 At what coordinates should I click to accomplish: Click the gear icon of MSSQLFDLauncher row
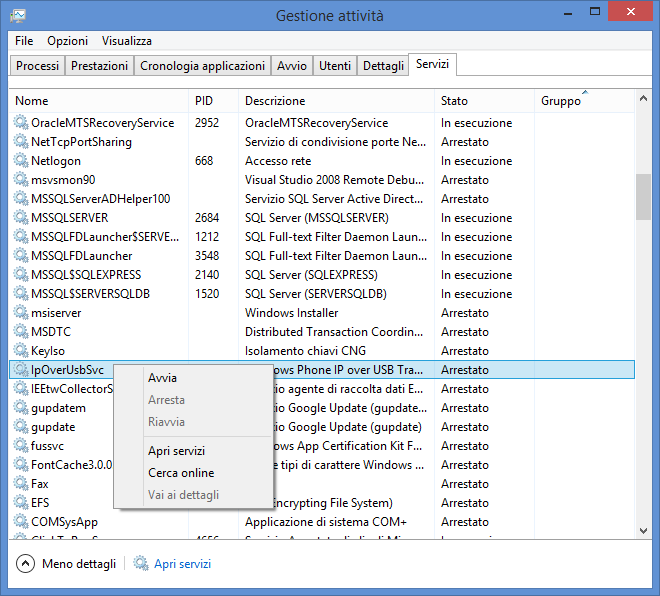click(x=21, y=255)
